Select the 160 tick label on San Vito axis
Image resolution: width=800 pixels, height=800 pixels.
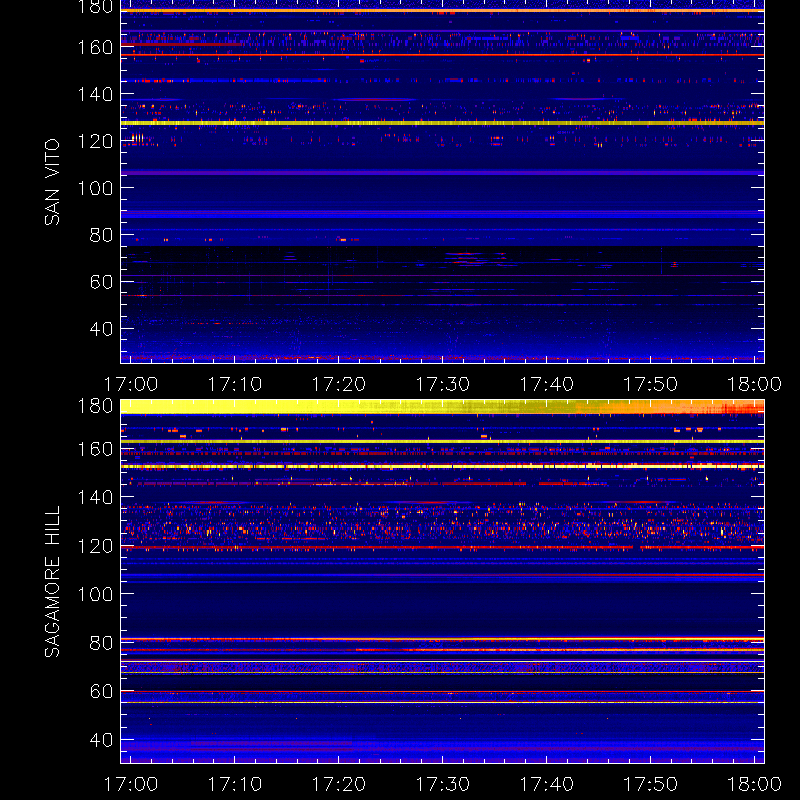click(x=95, y=47)
